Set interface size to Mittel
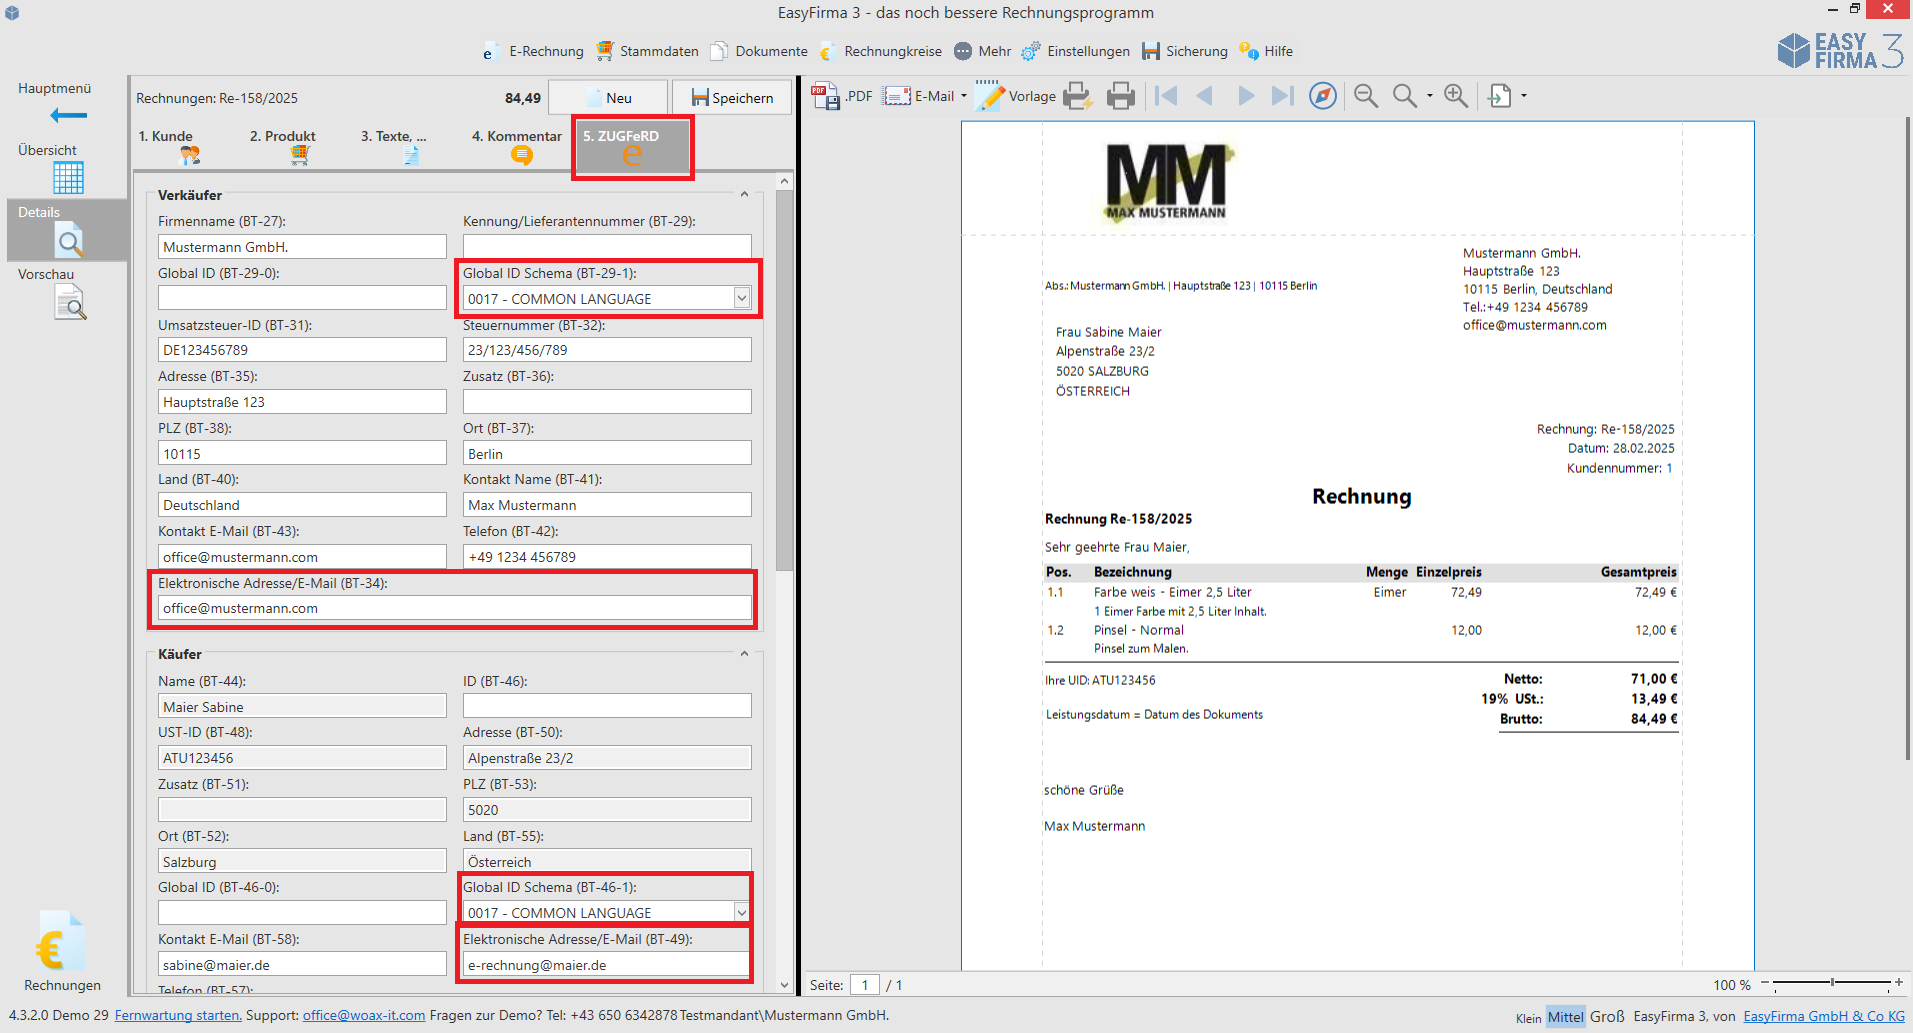 [1565, 1017]
